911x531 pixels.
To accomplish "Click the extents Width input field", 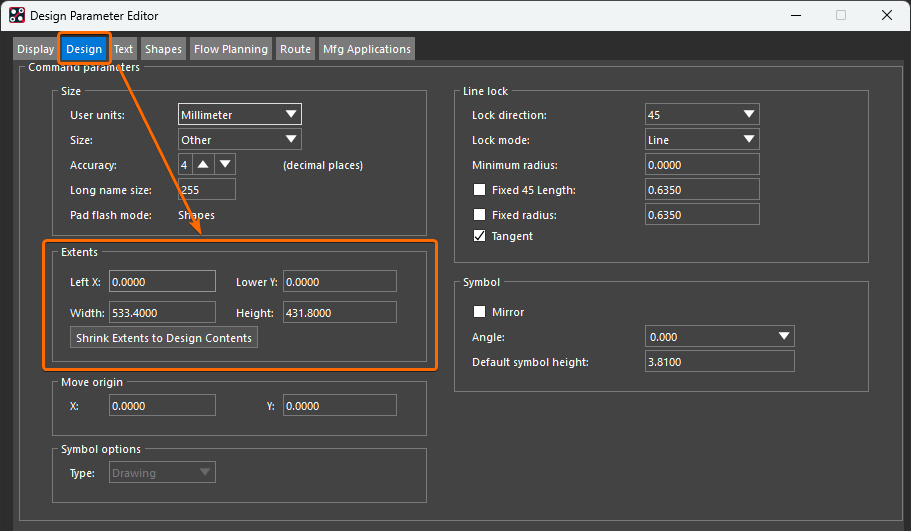I will pyautogui.click(x=162, y=313).
